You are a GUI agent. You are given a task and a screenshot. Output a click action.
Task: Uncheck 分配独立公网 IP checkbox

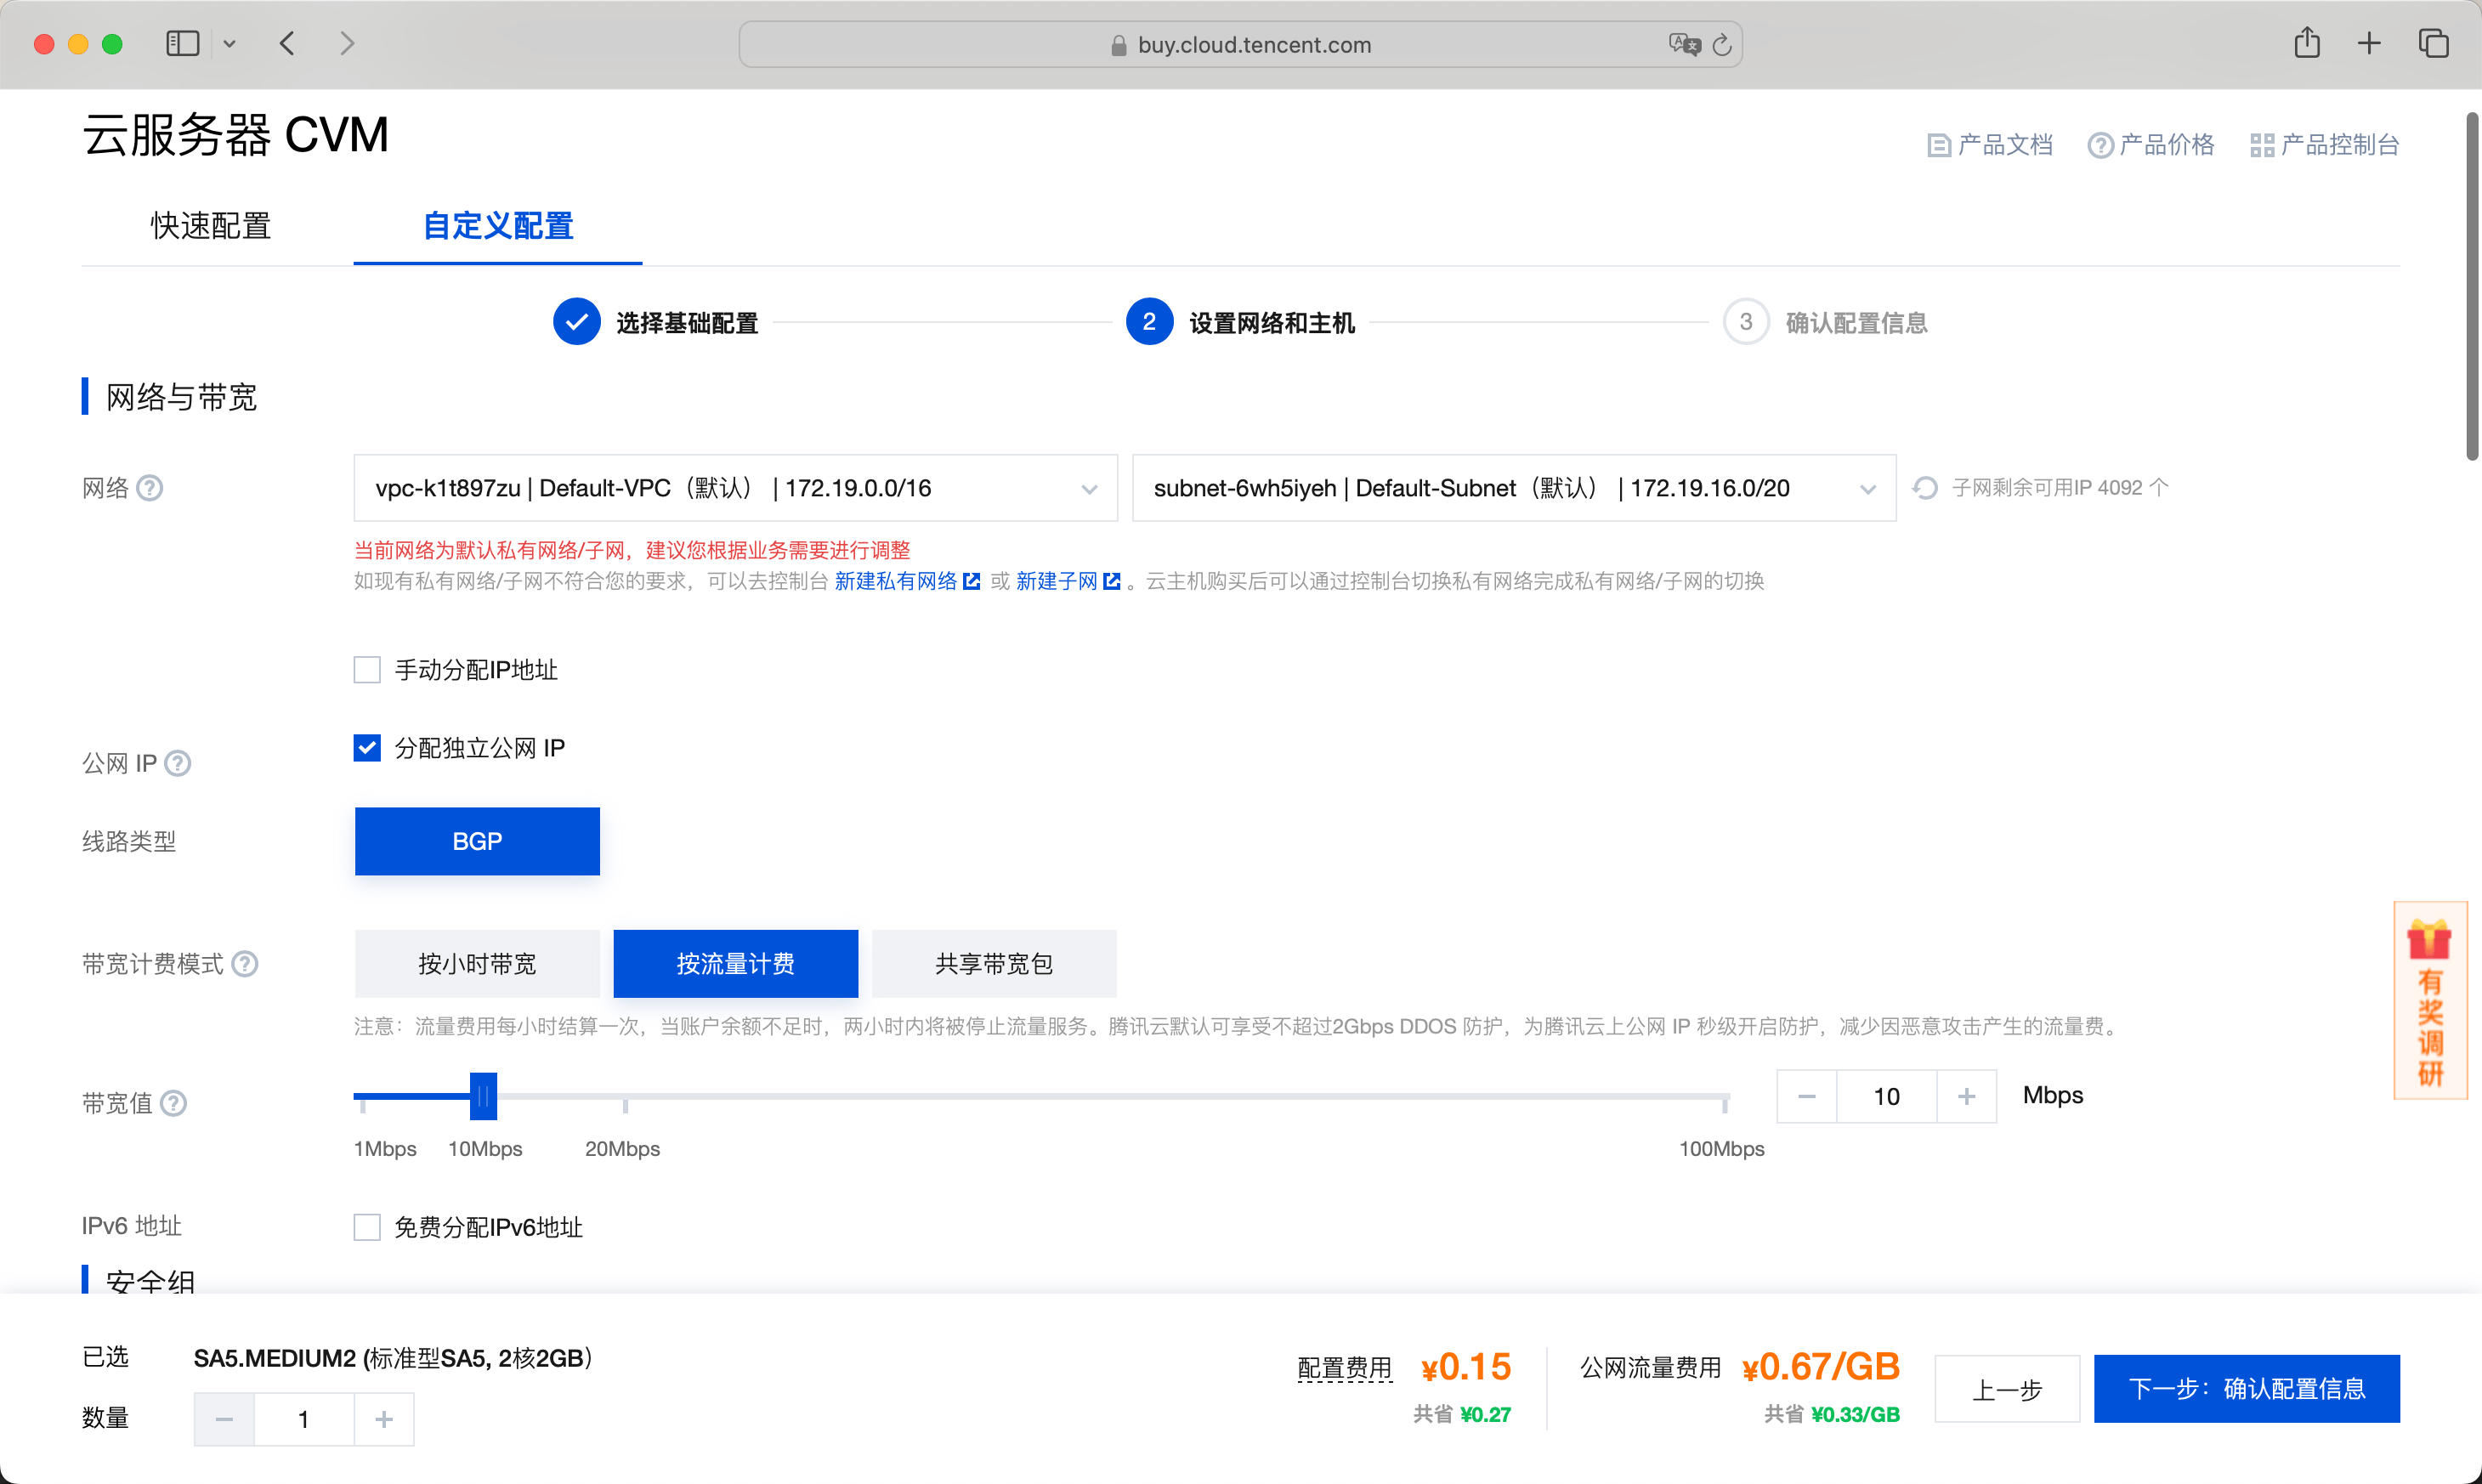pyautogui.click(x=367, y=748)
